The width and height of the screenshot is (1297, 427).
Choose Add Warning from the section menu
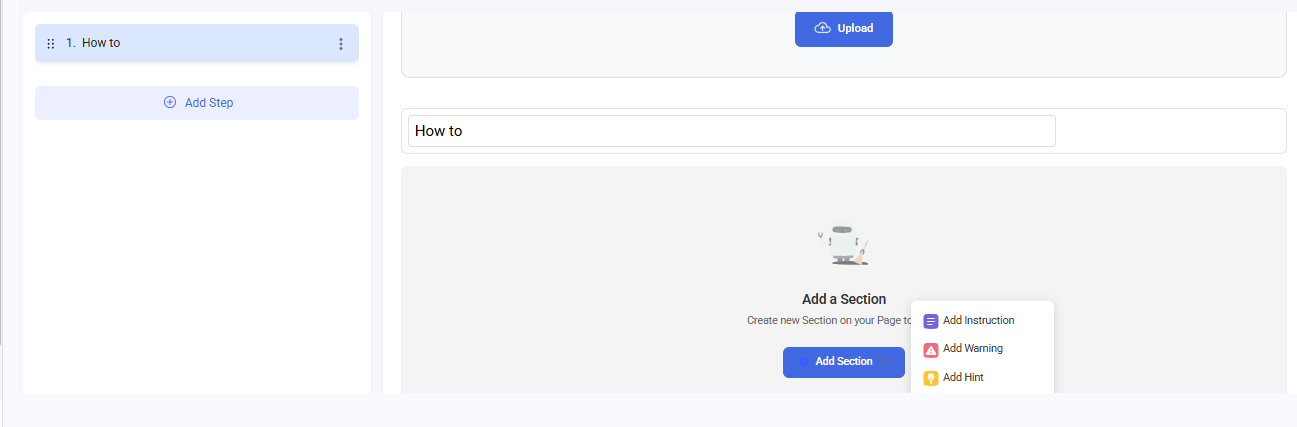coord(972,349)
